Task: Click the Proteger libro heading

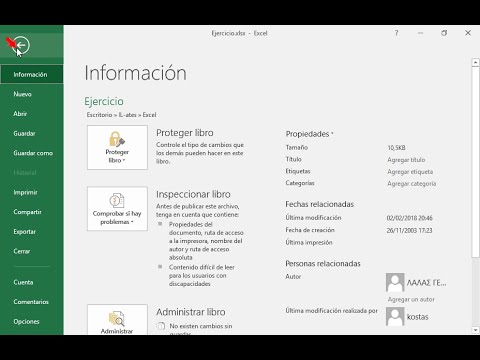Action: click(185, 133)
